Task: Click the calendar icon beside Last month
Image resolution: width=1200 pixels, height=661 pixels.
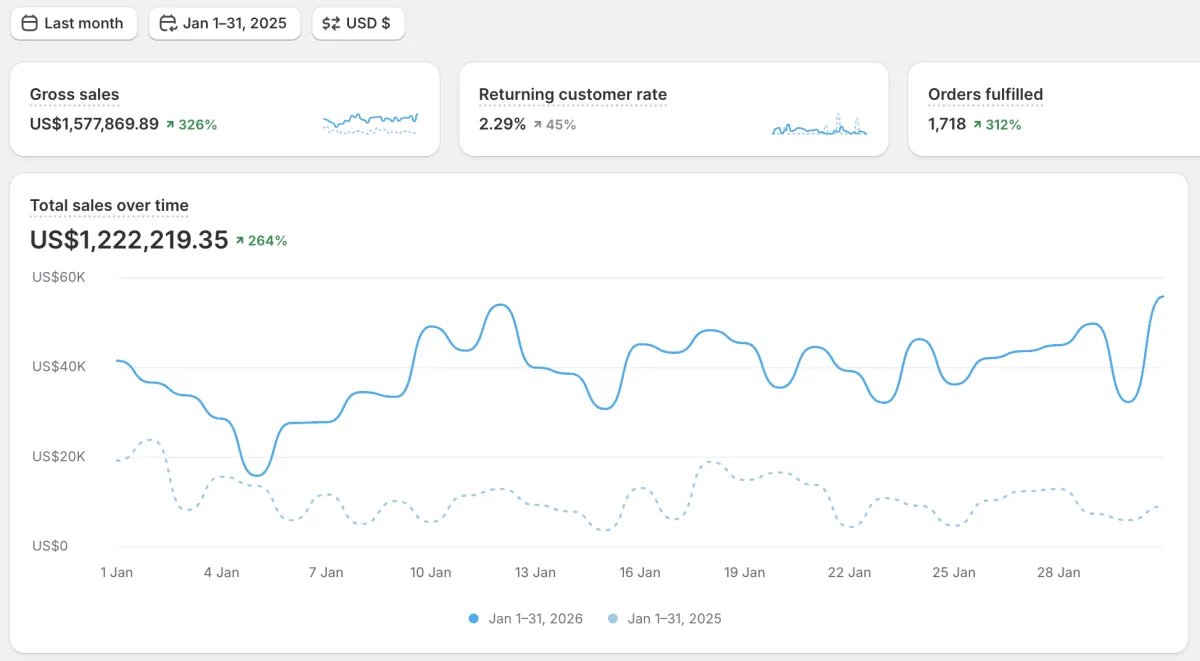Action: coord(30,23)
